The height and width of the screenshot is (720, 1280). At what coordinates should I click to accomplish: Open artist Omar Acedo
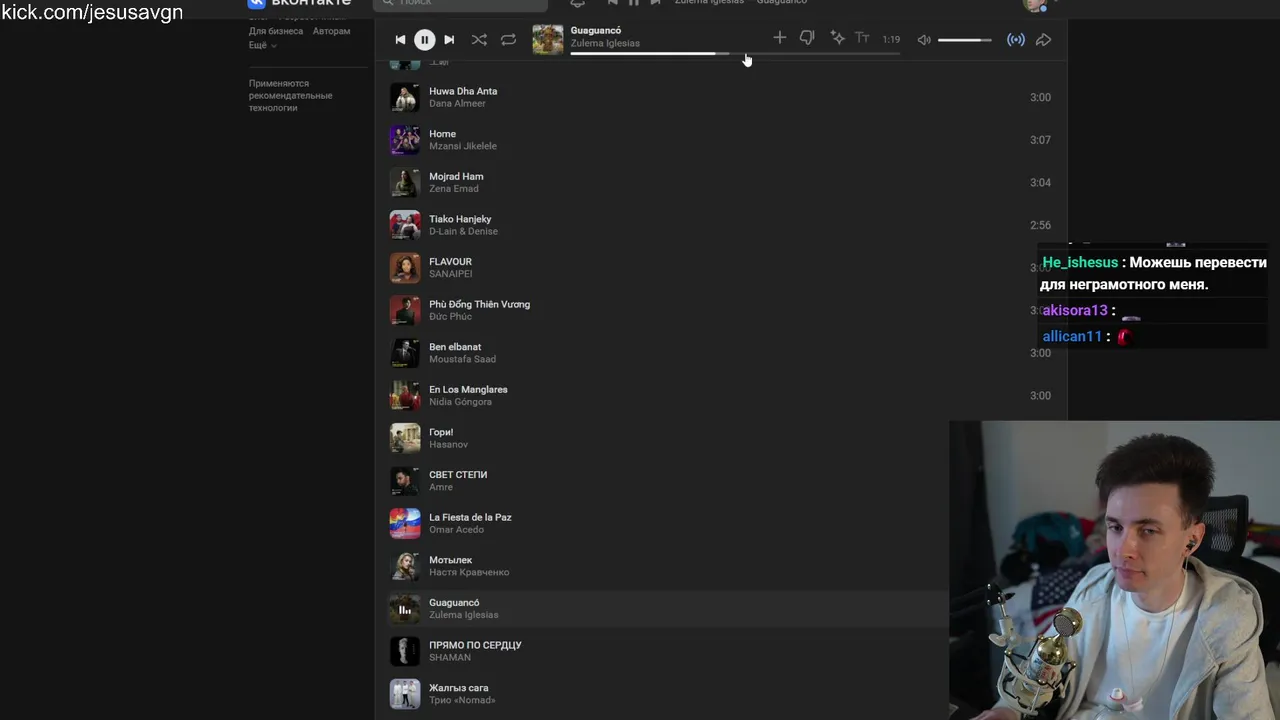point(456,529)
